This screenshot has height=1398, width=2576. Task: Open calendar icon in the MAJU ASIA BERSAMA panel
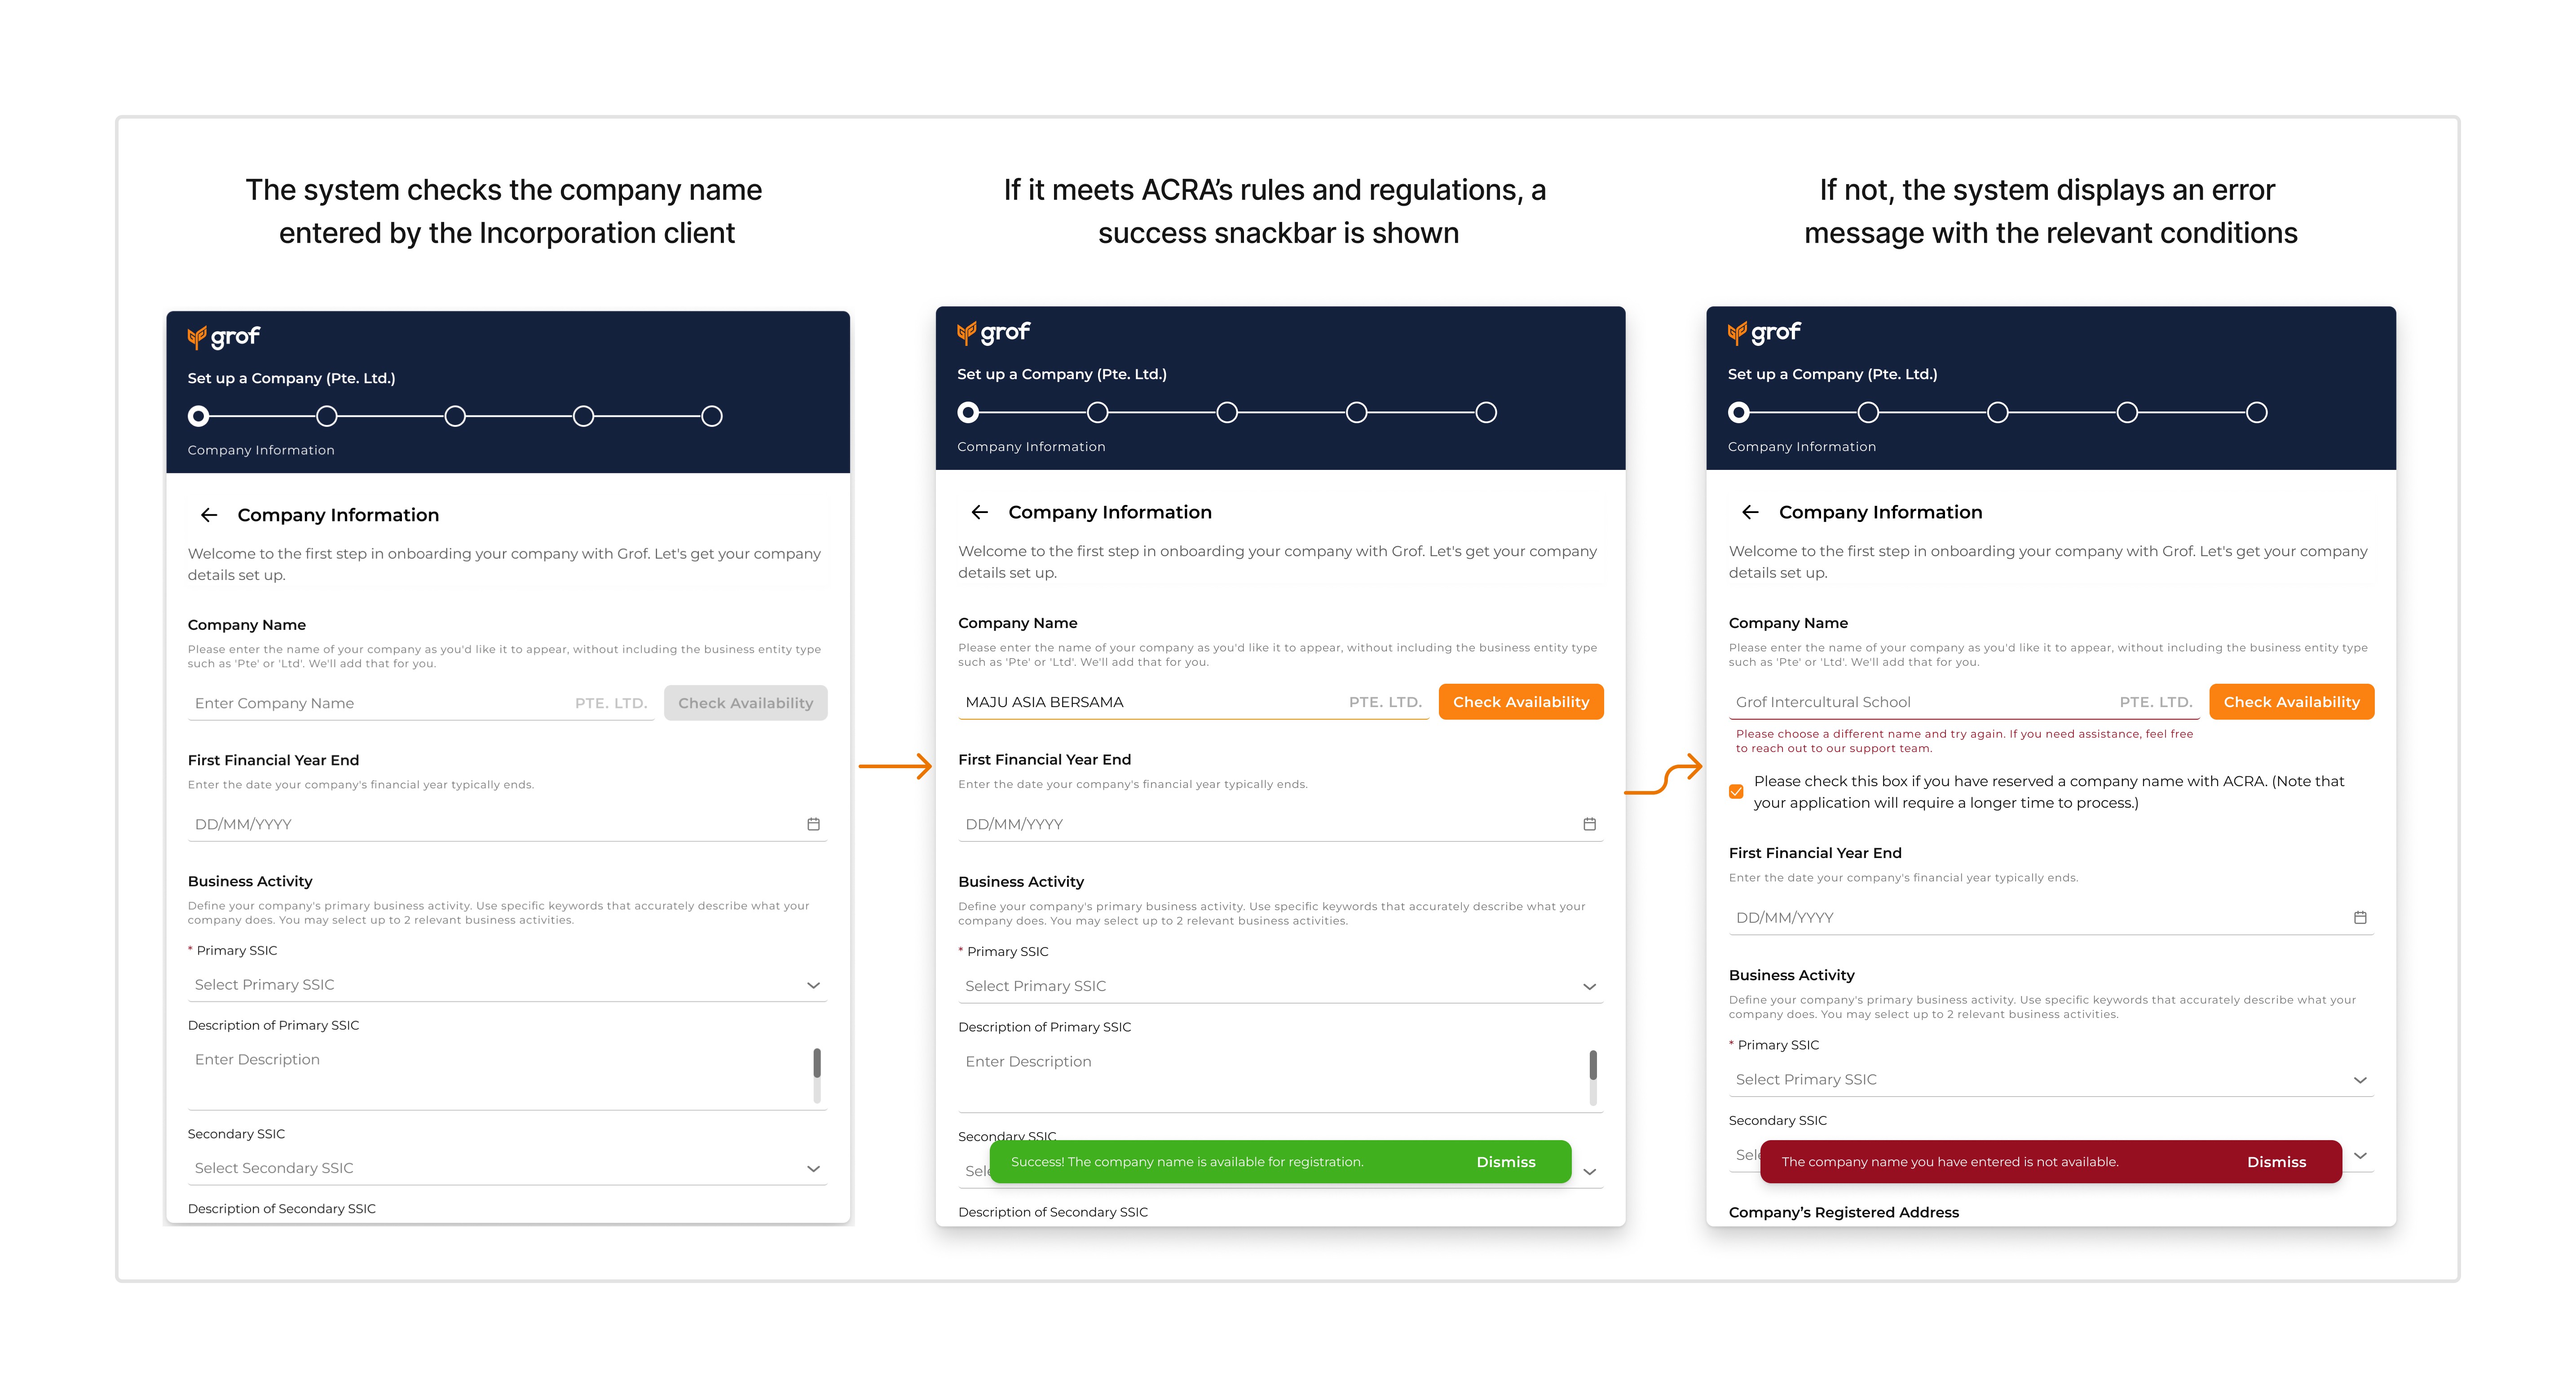(x=1589, y=824)
